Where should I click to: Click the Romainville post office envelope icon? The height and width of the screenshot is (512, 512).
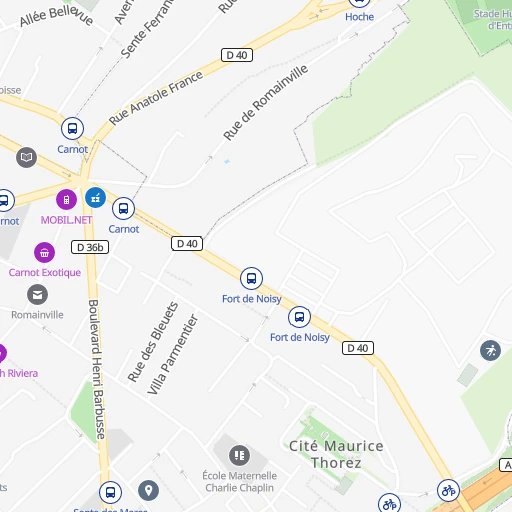37,295
